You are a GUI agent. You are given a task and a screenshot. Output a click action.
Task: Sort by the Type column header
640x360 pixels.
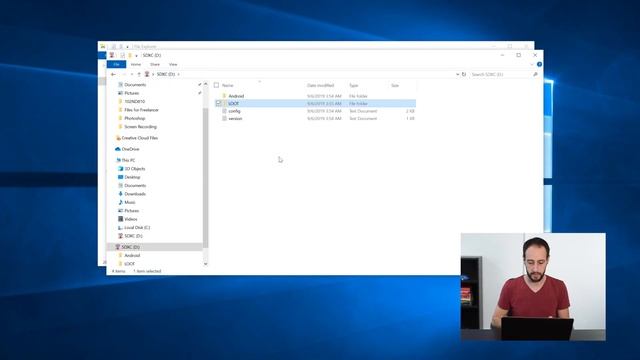[x=353, y=85]
